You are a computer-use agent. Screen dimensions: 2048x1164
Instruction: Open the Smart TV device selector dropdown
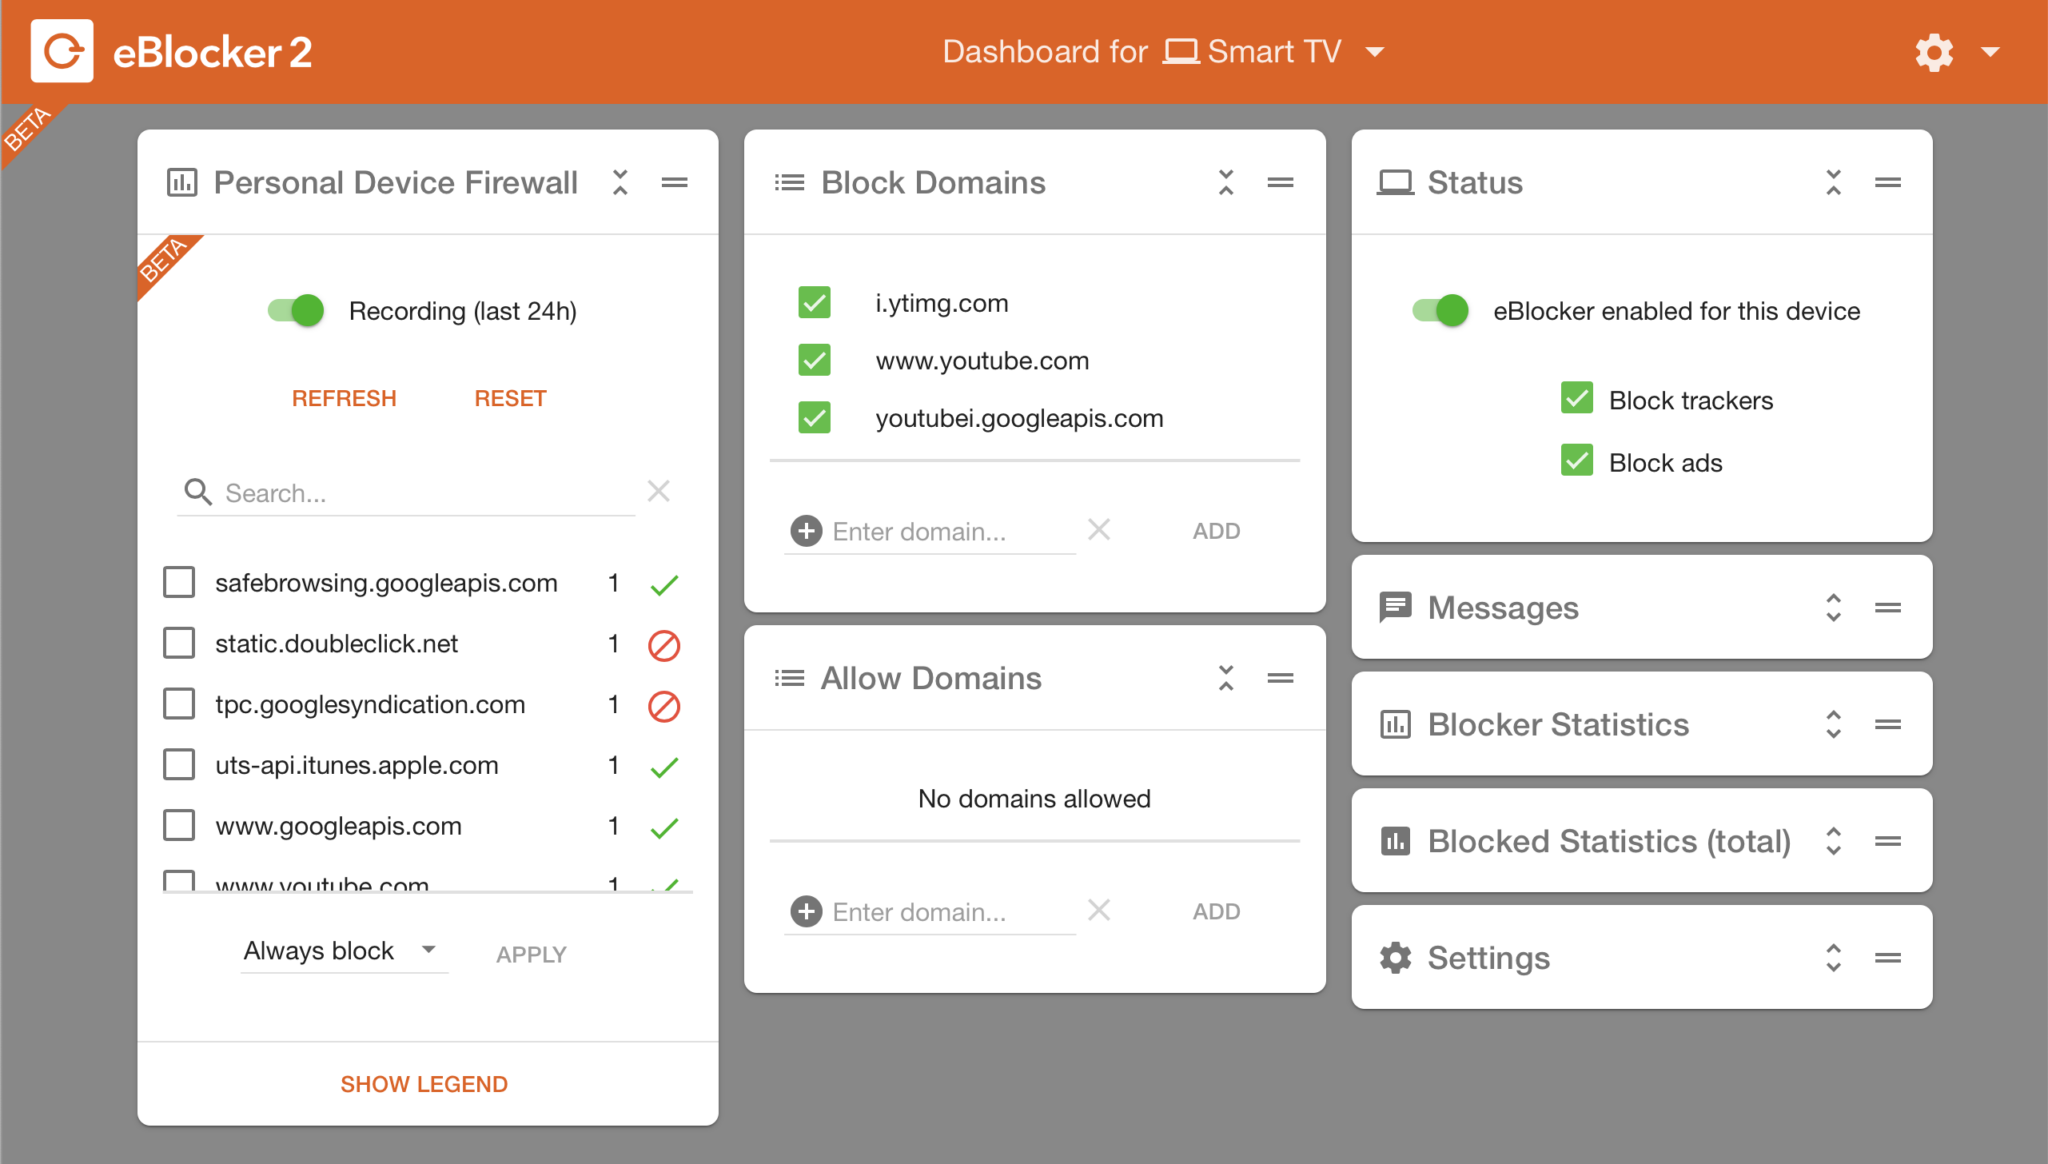[1377, 51]
